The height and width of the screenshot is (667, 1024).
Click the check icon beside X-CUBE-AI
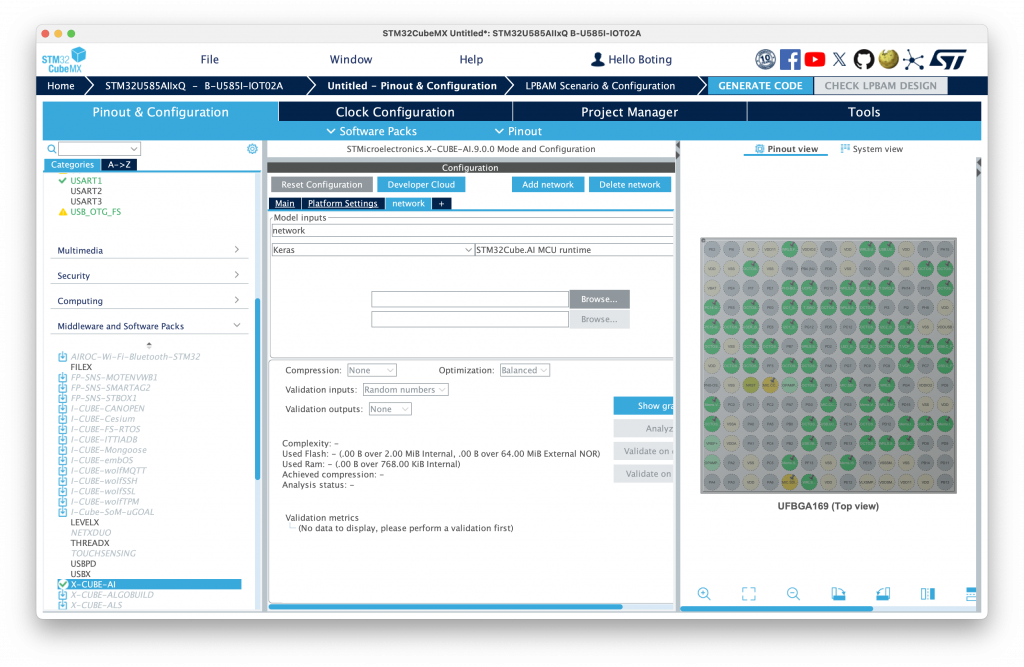(x=63, y=584)
